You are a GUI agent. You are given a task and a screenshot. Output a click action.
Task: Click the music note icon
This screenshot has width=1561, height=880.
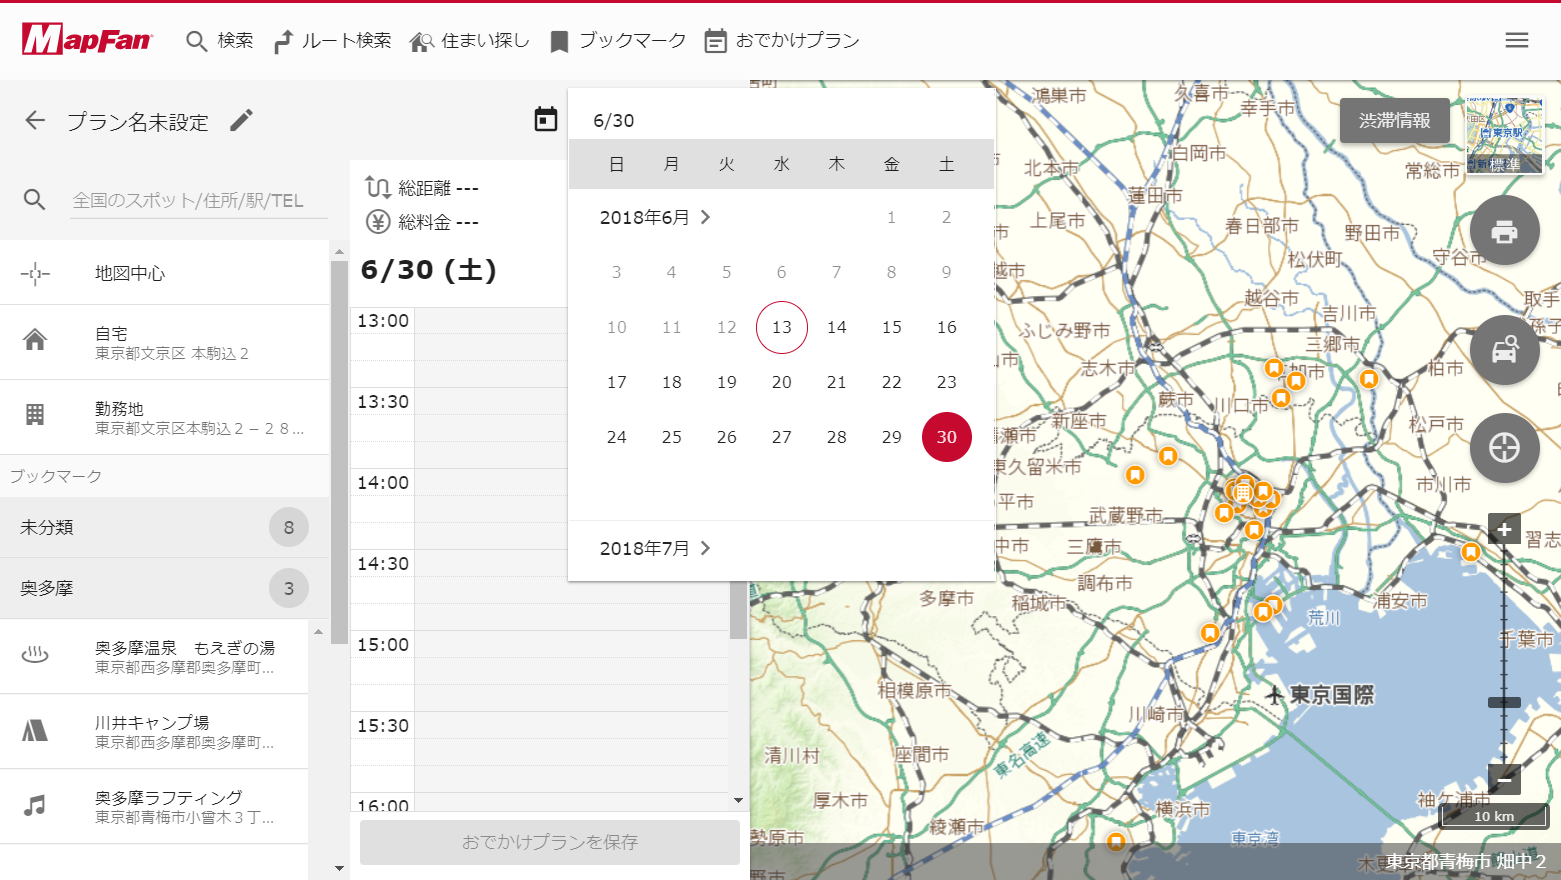tap(35, 806)
